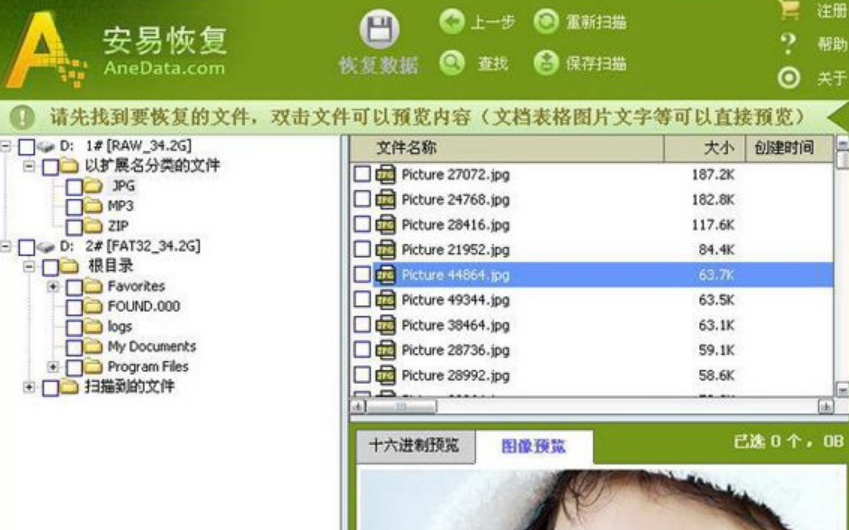Click the file list vertical scrollbar up arrow
Screen dimensions: 849x530
click(843, 143)
